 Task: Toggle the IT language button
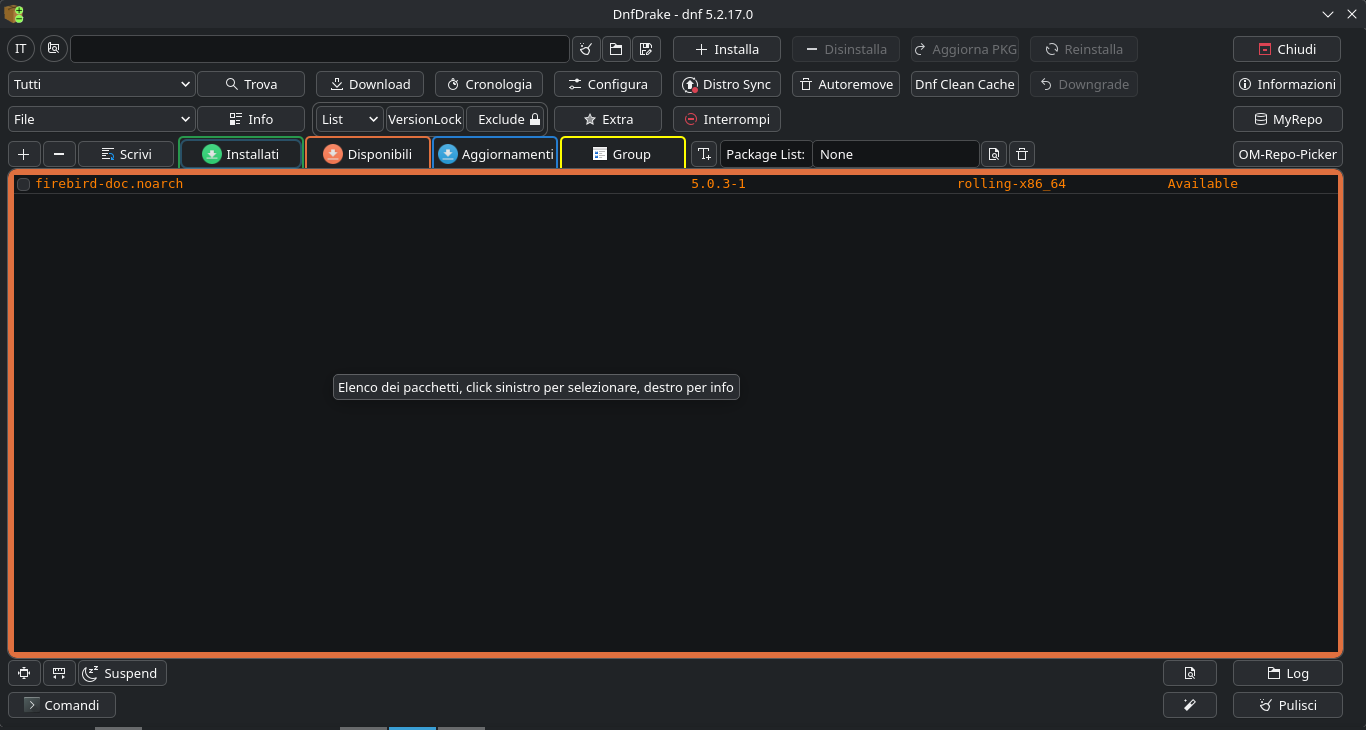[x=21, y=49]
